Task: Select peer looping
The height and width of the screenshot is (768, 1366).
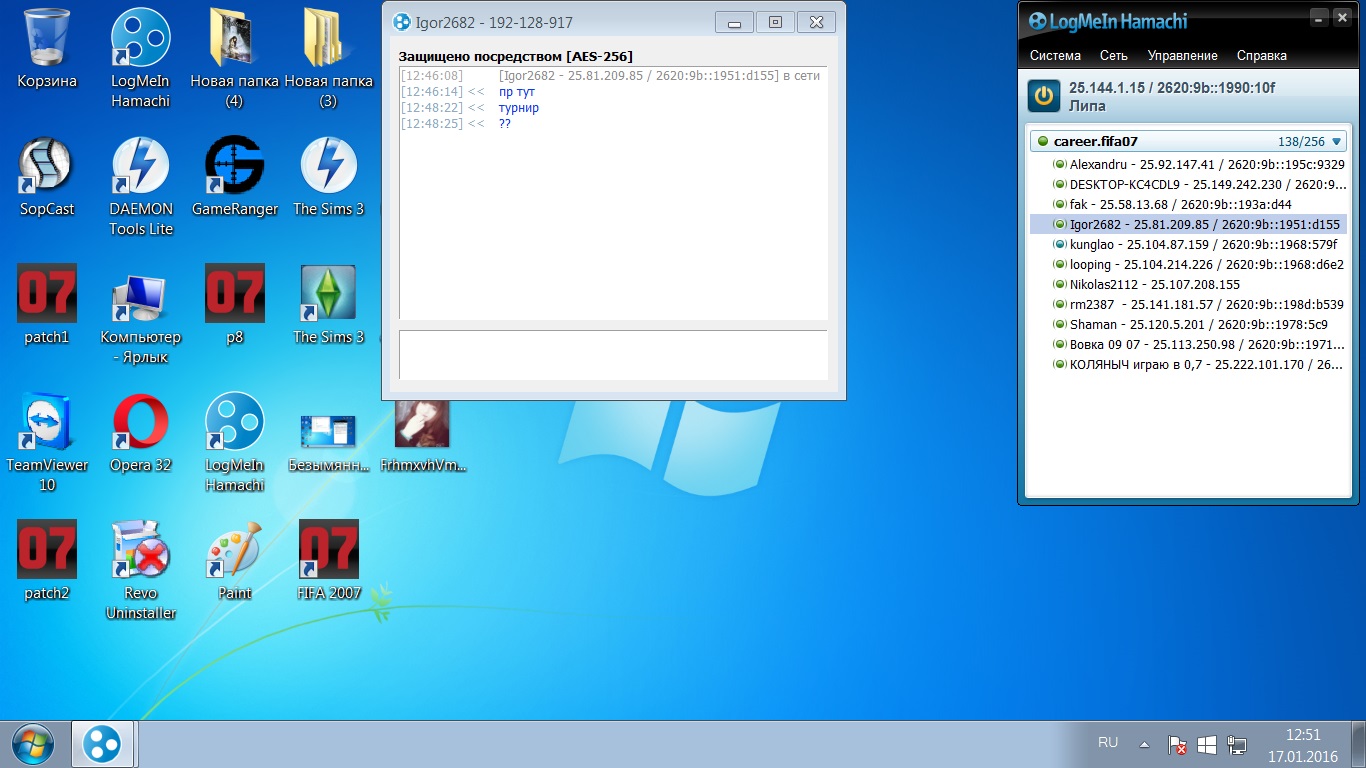Action: point(1189,264)
